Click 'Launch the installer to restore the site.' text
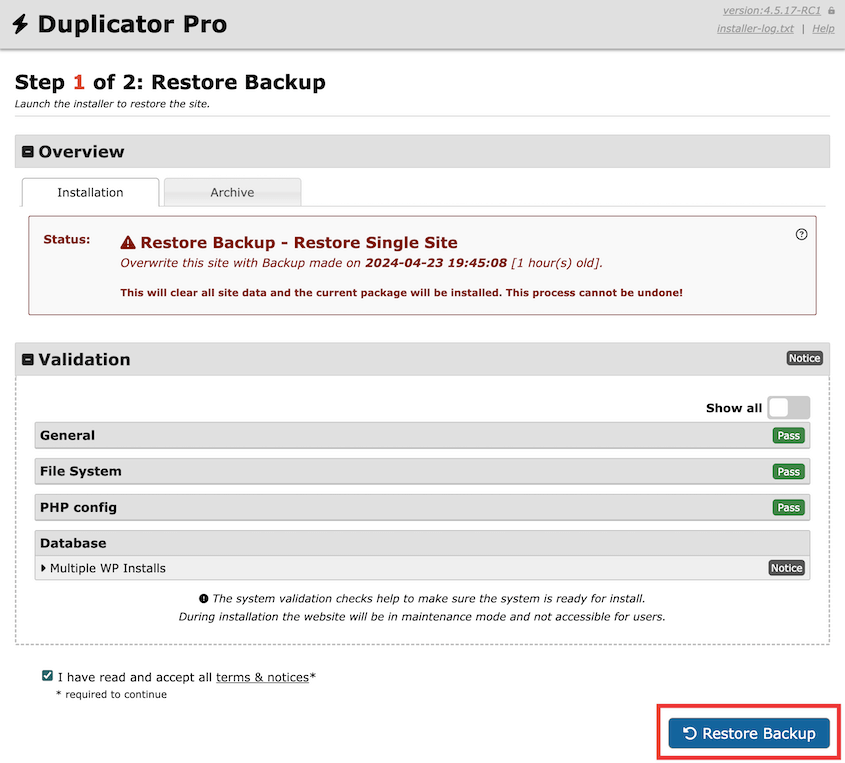The width and height of the screenshot is (845, 763). pos(112,104)
